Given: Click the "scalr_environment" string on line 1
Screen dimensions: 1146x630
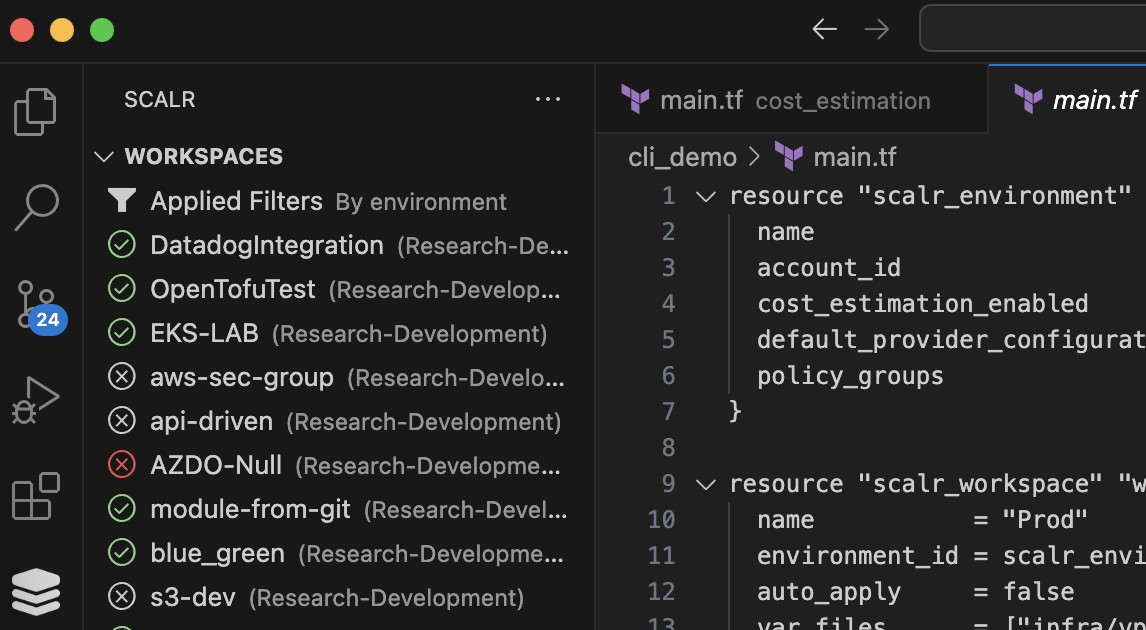Looking at the screenshot, I should [994, 196].
